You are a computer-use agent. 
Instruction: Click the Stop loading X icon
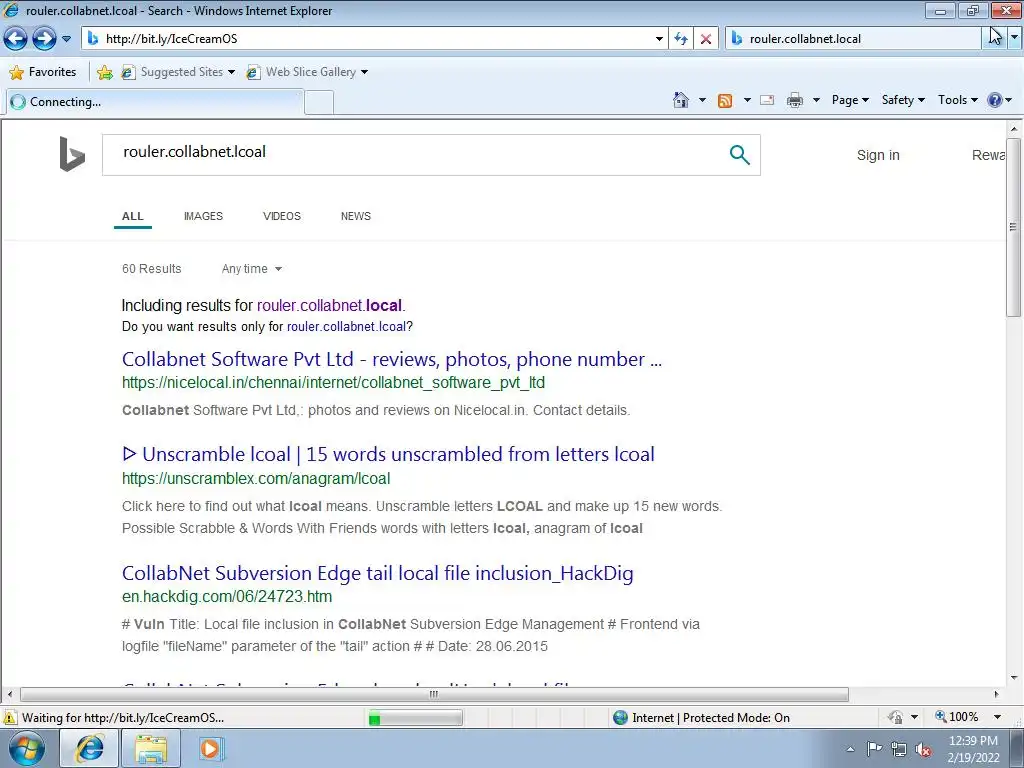tap(705, 39)
